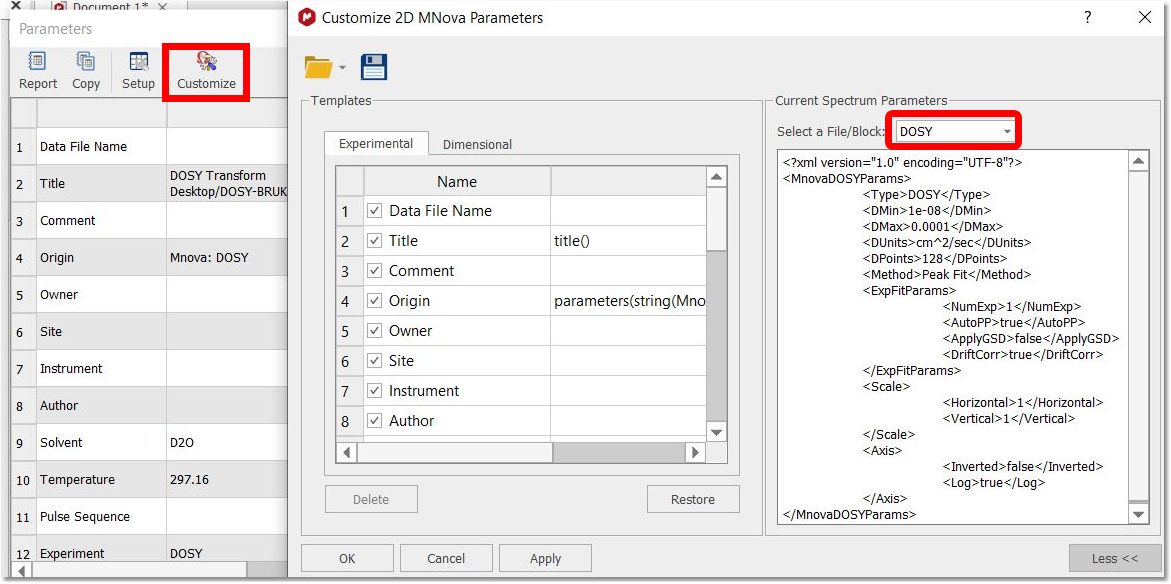Select the Solvent row in Parameters panel
Viewport: 1171px width, 584px height.
(x=149, y=442)
